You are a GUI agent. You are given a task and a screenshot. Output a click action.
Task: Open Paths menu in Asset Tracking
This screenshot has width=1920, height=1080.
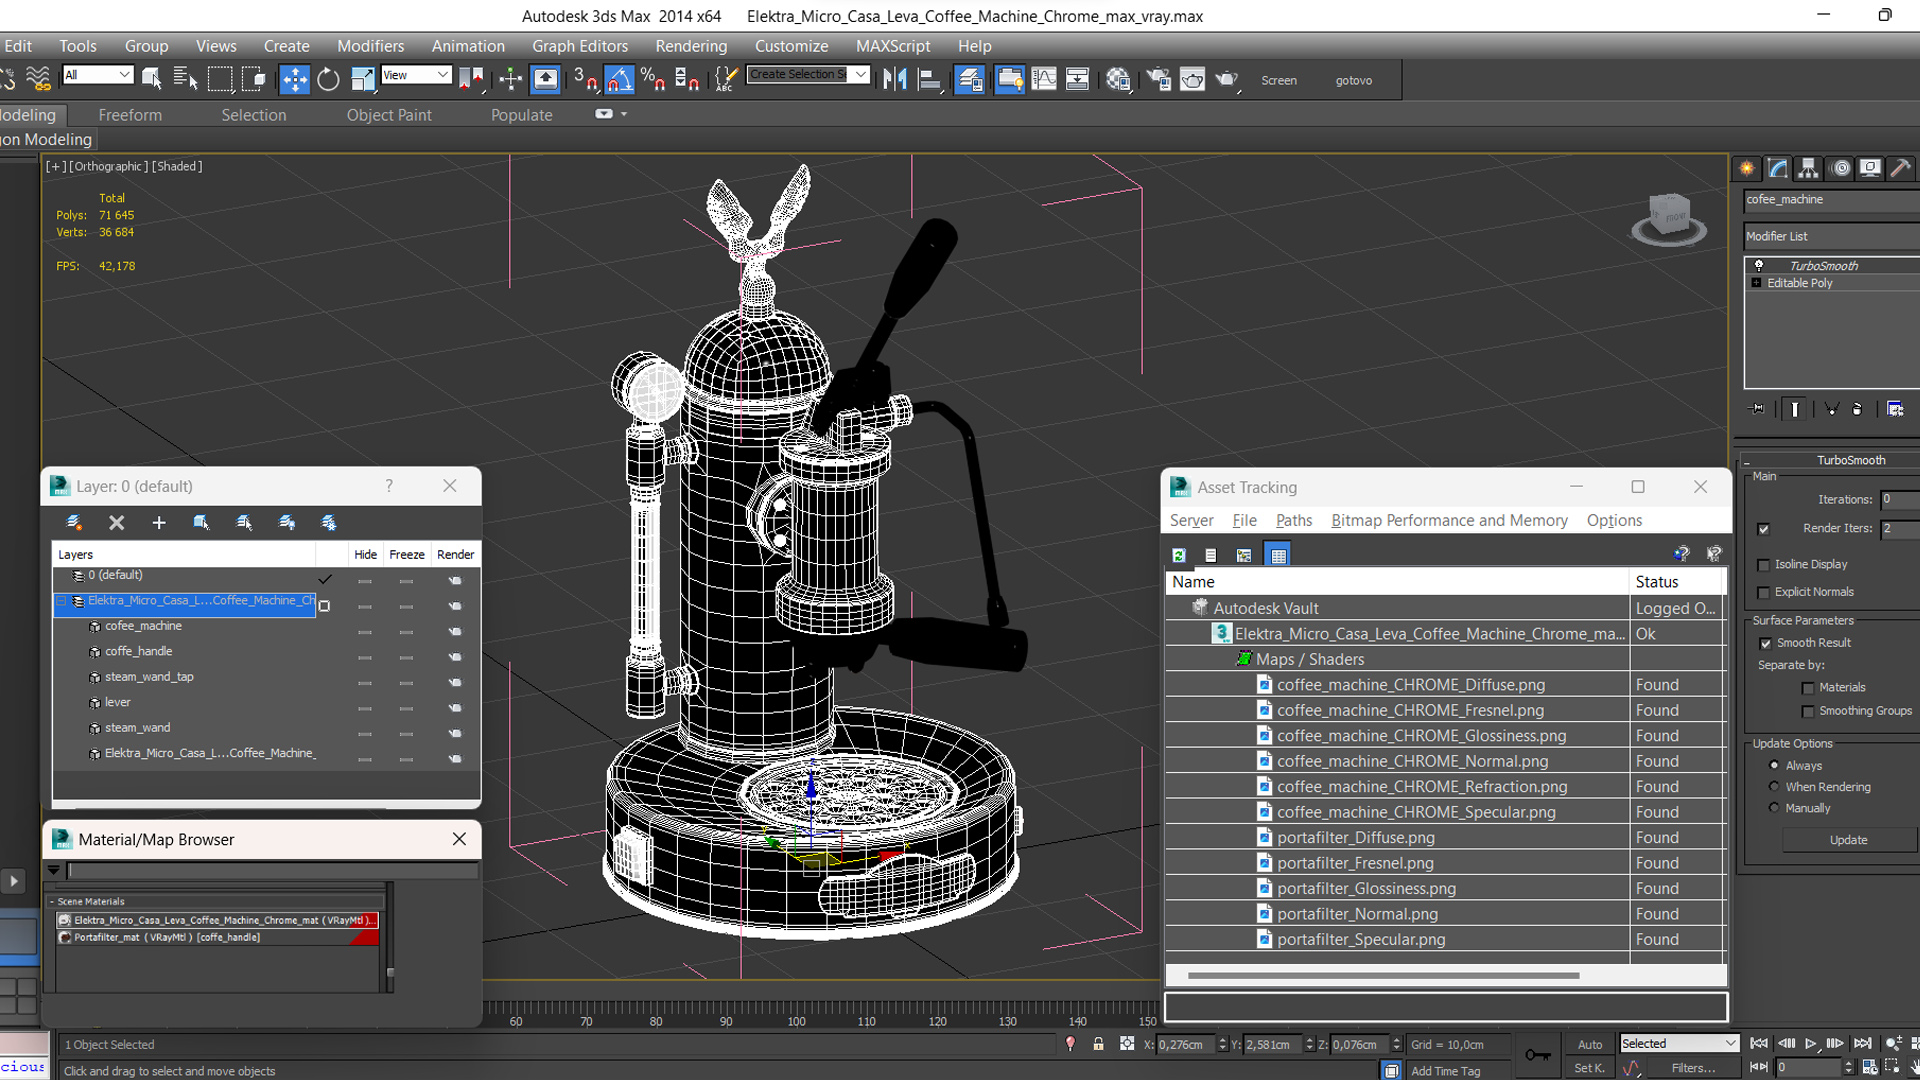click(1293, 520)
